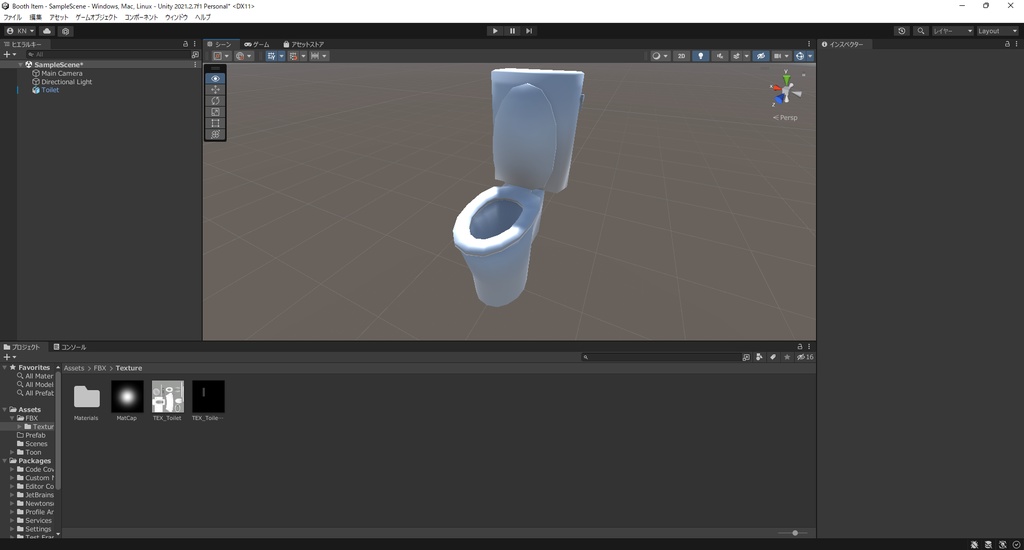Toggle hidden packages visibility showing 16

pos(805,357)
